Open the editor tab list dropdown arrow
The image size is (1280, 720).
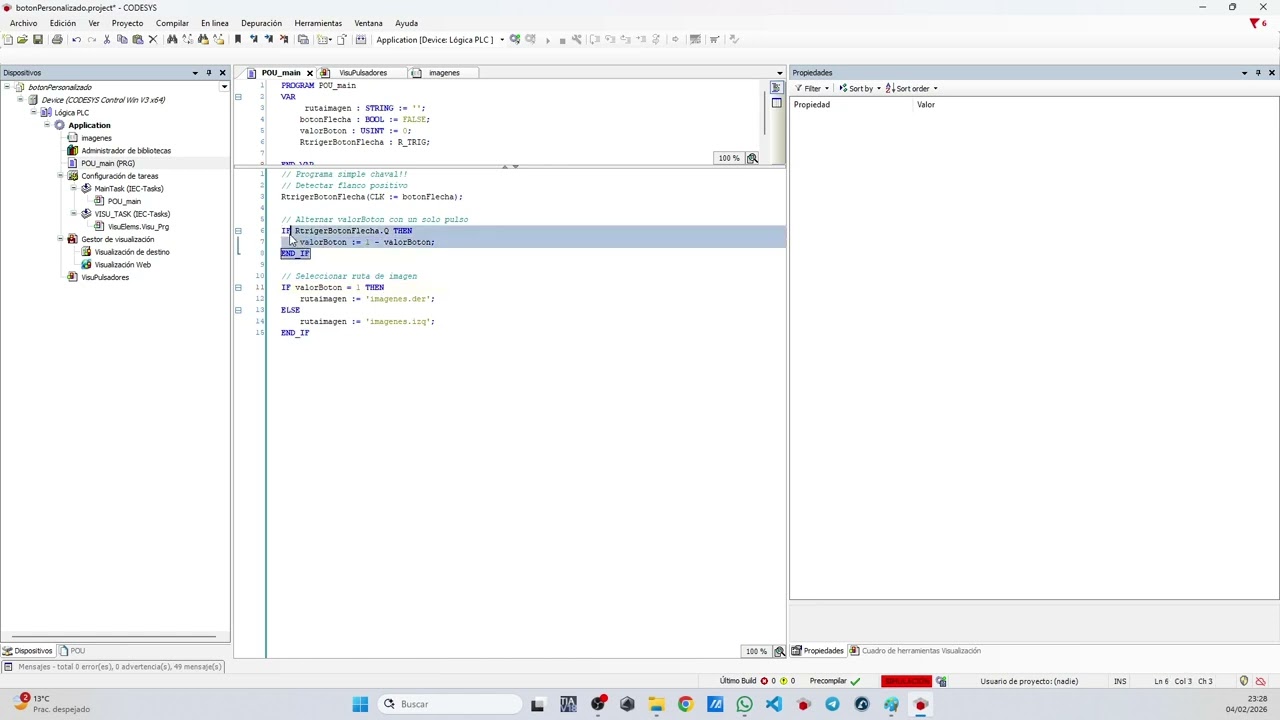click(780, 72)
